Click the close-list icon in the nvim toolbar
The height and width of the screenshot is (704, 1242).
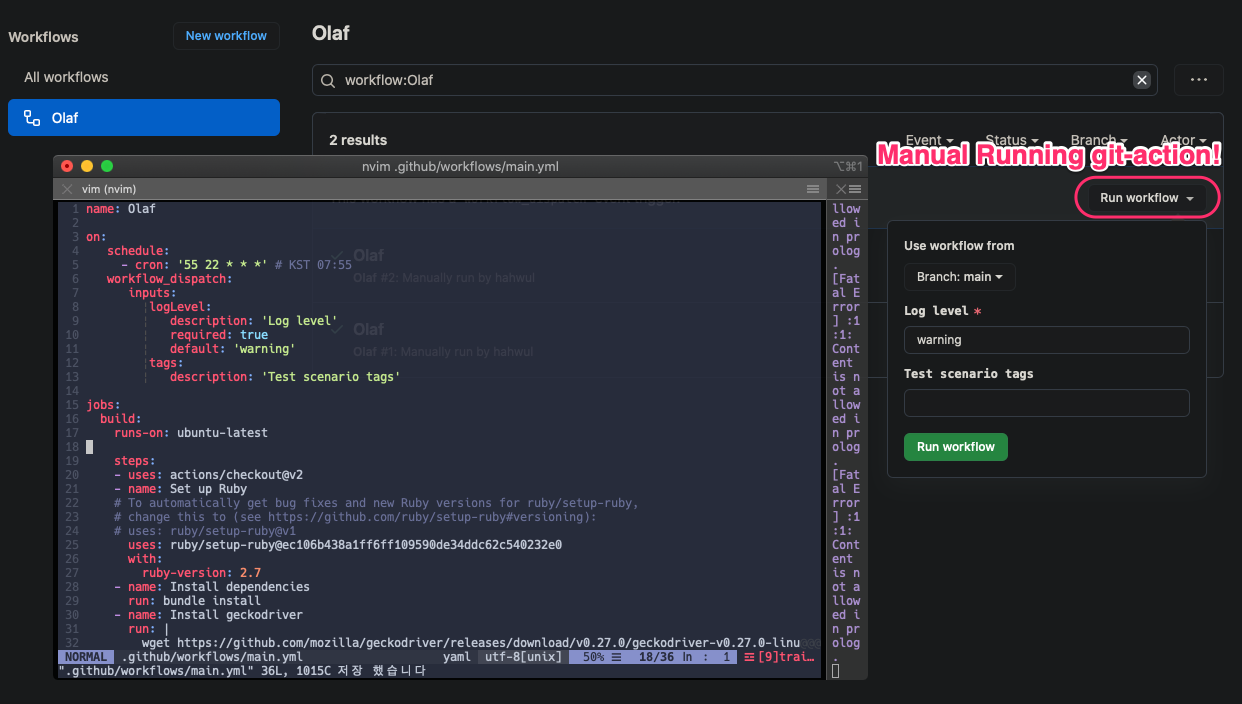point(846,189)
